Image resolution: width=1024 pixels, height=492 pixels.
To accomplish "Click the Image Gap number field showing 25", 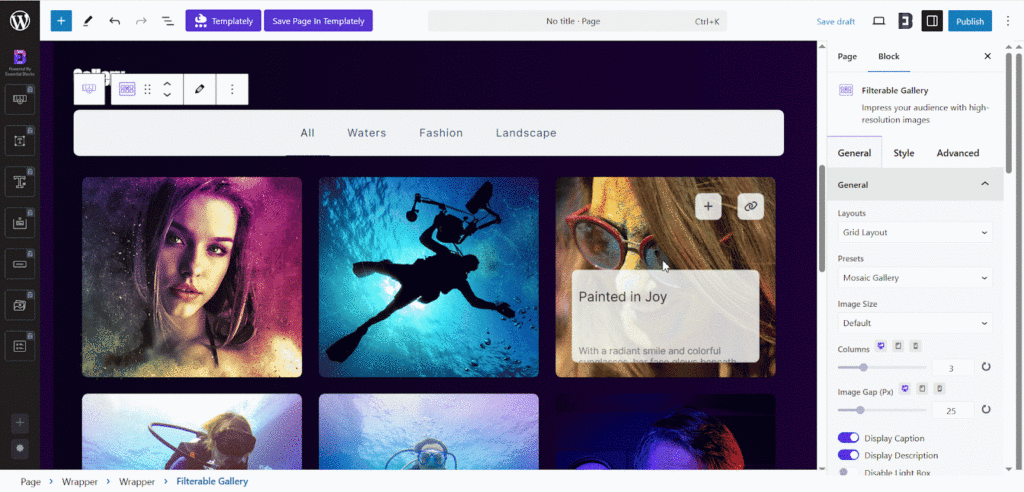I will coord(953,410).
